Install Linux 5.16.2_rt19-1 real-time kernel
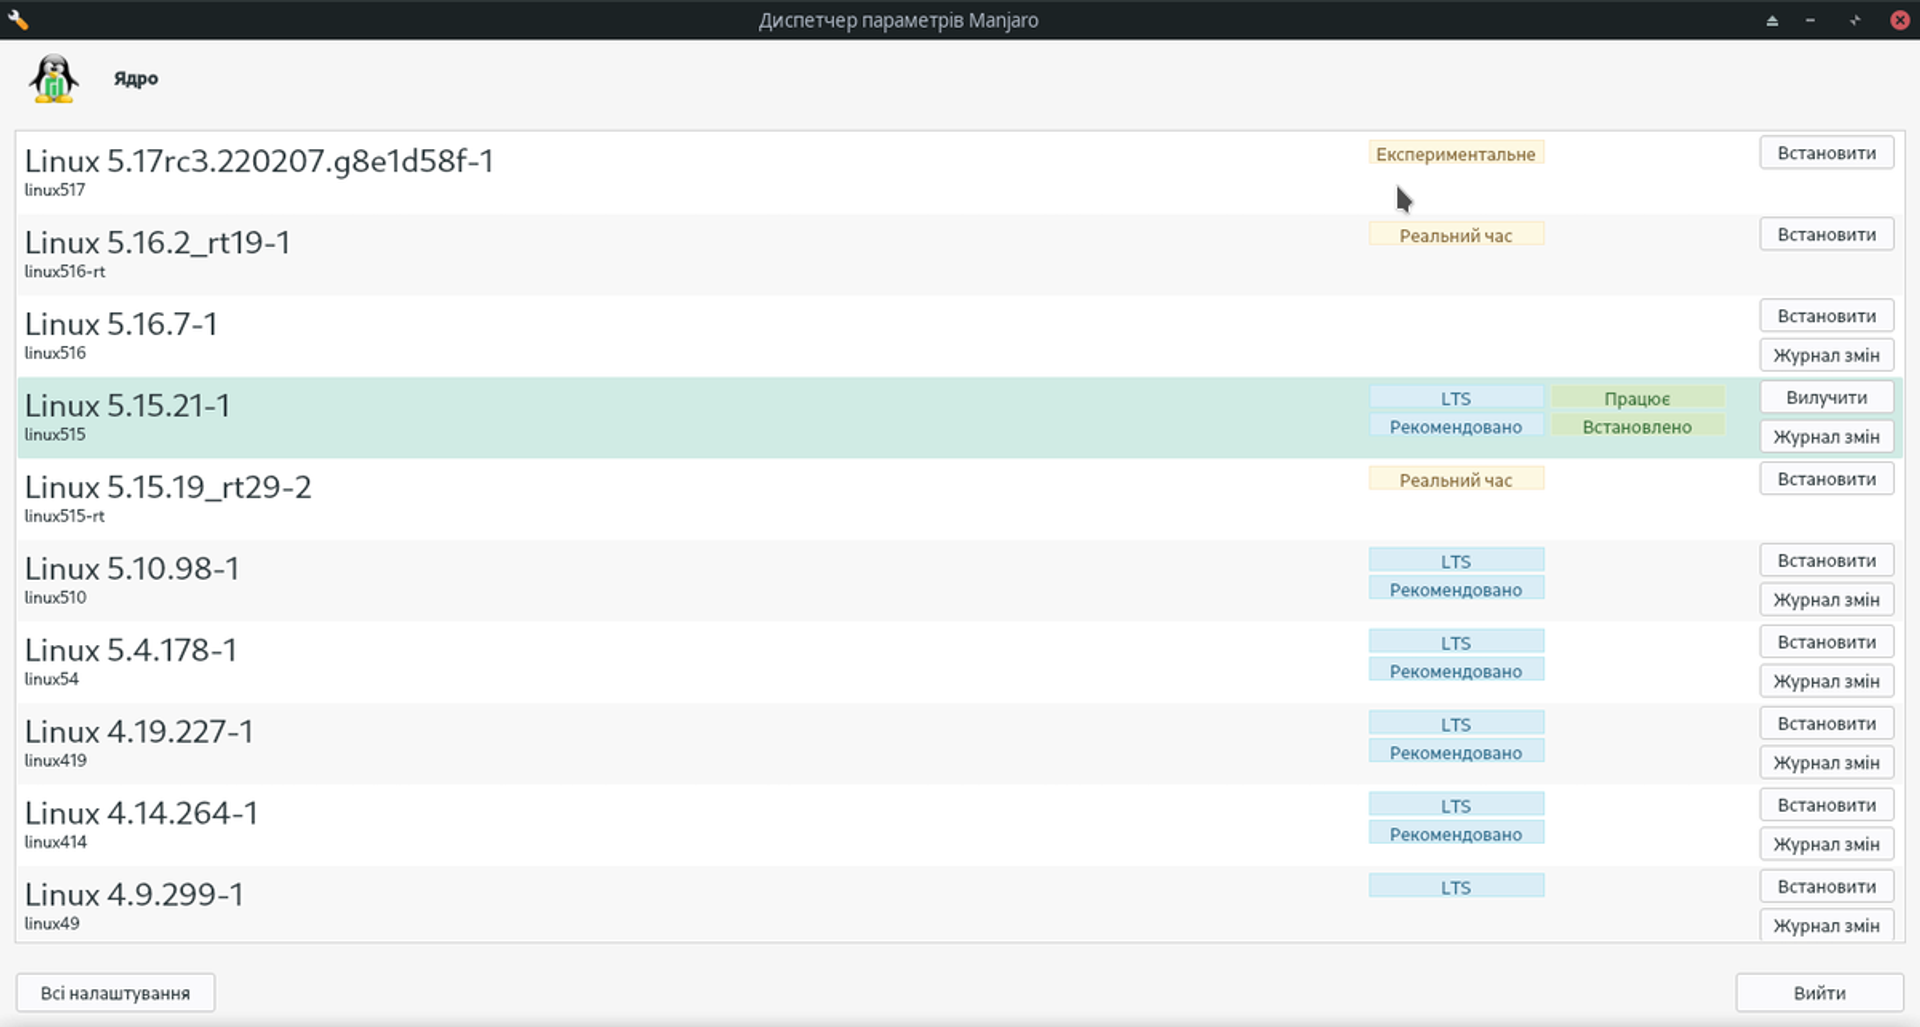Screen dimensions: 1920x1027 pyautogui.click(x=1826, y=235)
